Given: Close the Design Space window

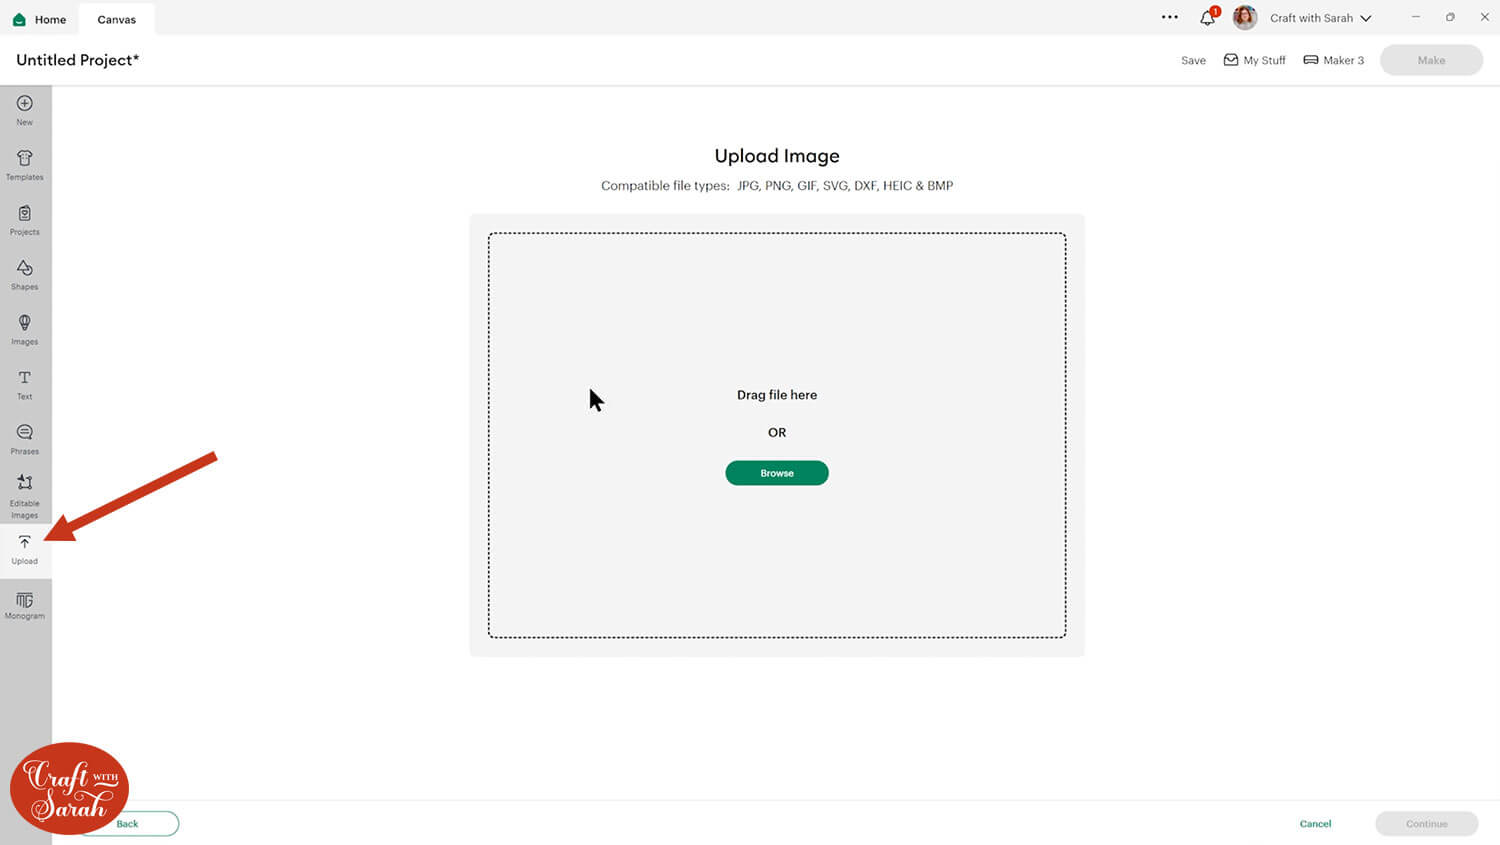Looking at the screenshot, I should (1485, 17).
